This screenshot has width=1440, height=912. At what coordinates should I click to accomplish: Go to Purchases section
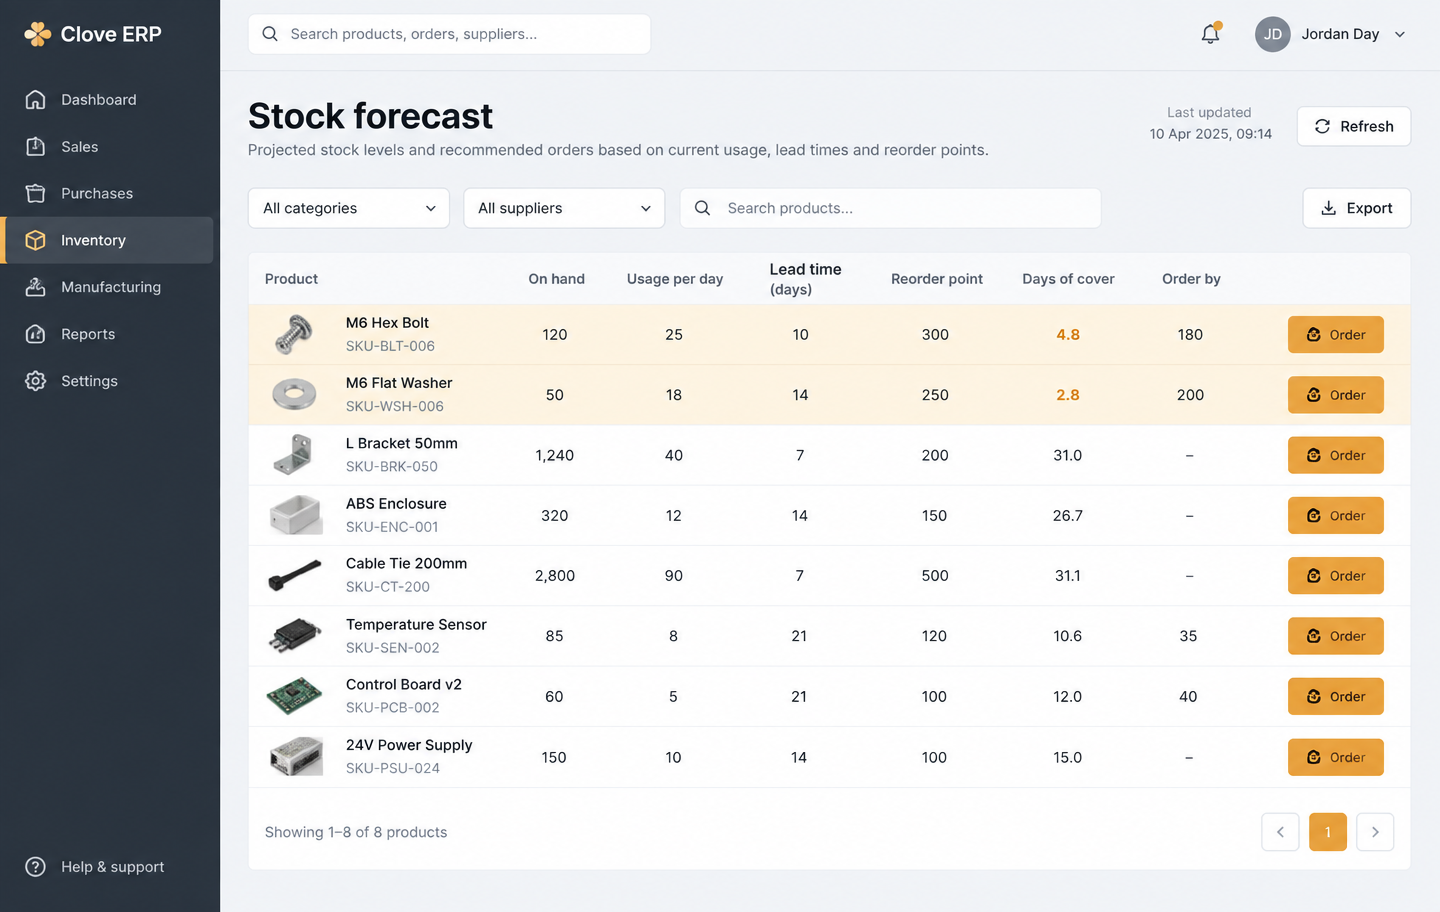[x=108, y=194]
